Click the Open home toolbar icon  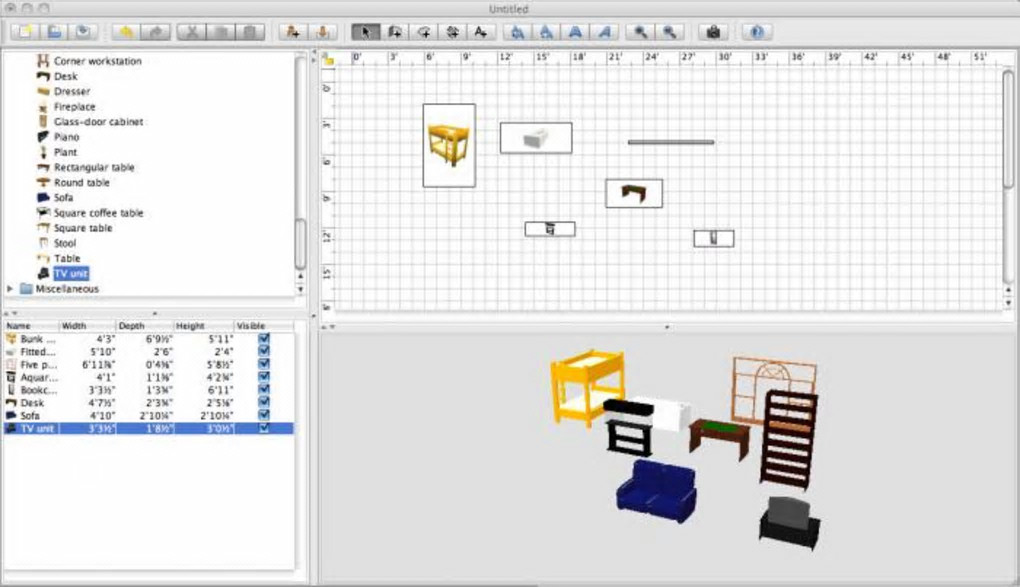[x=54, y=32]
